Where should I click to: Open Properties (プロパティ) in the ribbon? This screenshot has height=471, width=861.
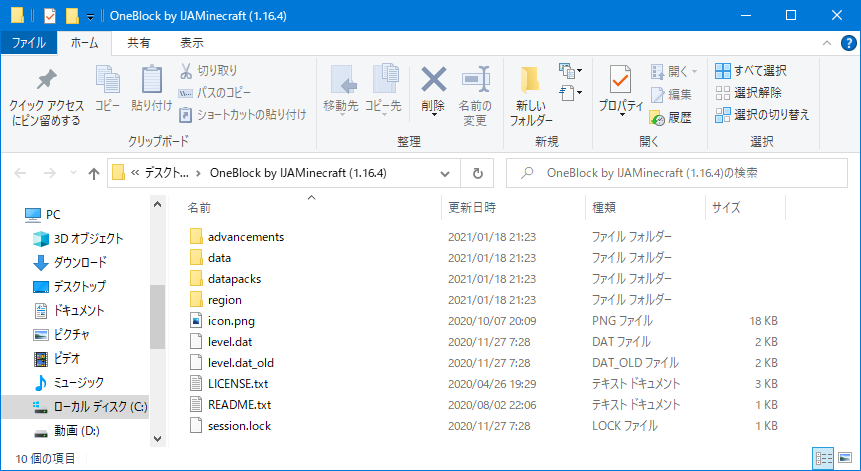click(620, 90)
